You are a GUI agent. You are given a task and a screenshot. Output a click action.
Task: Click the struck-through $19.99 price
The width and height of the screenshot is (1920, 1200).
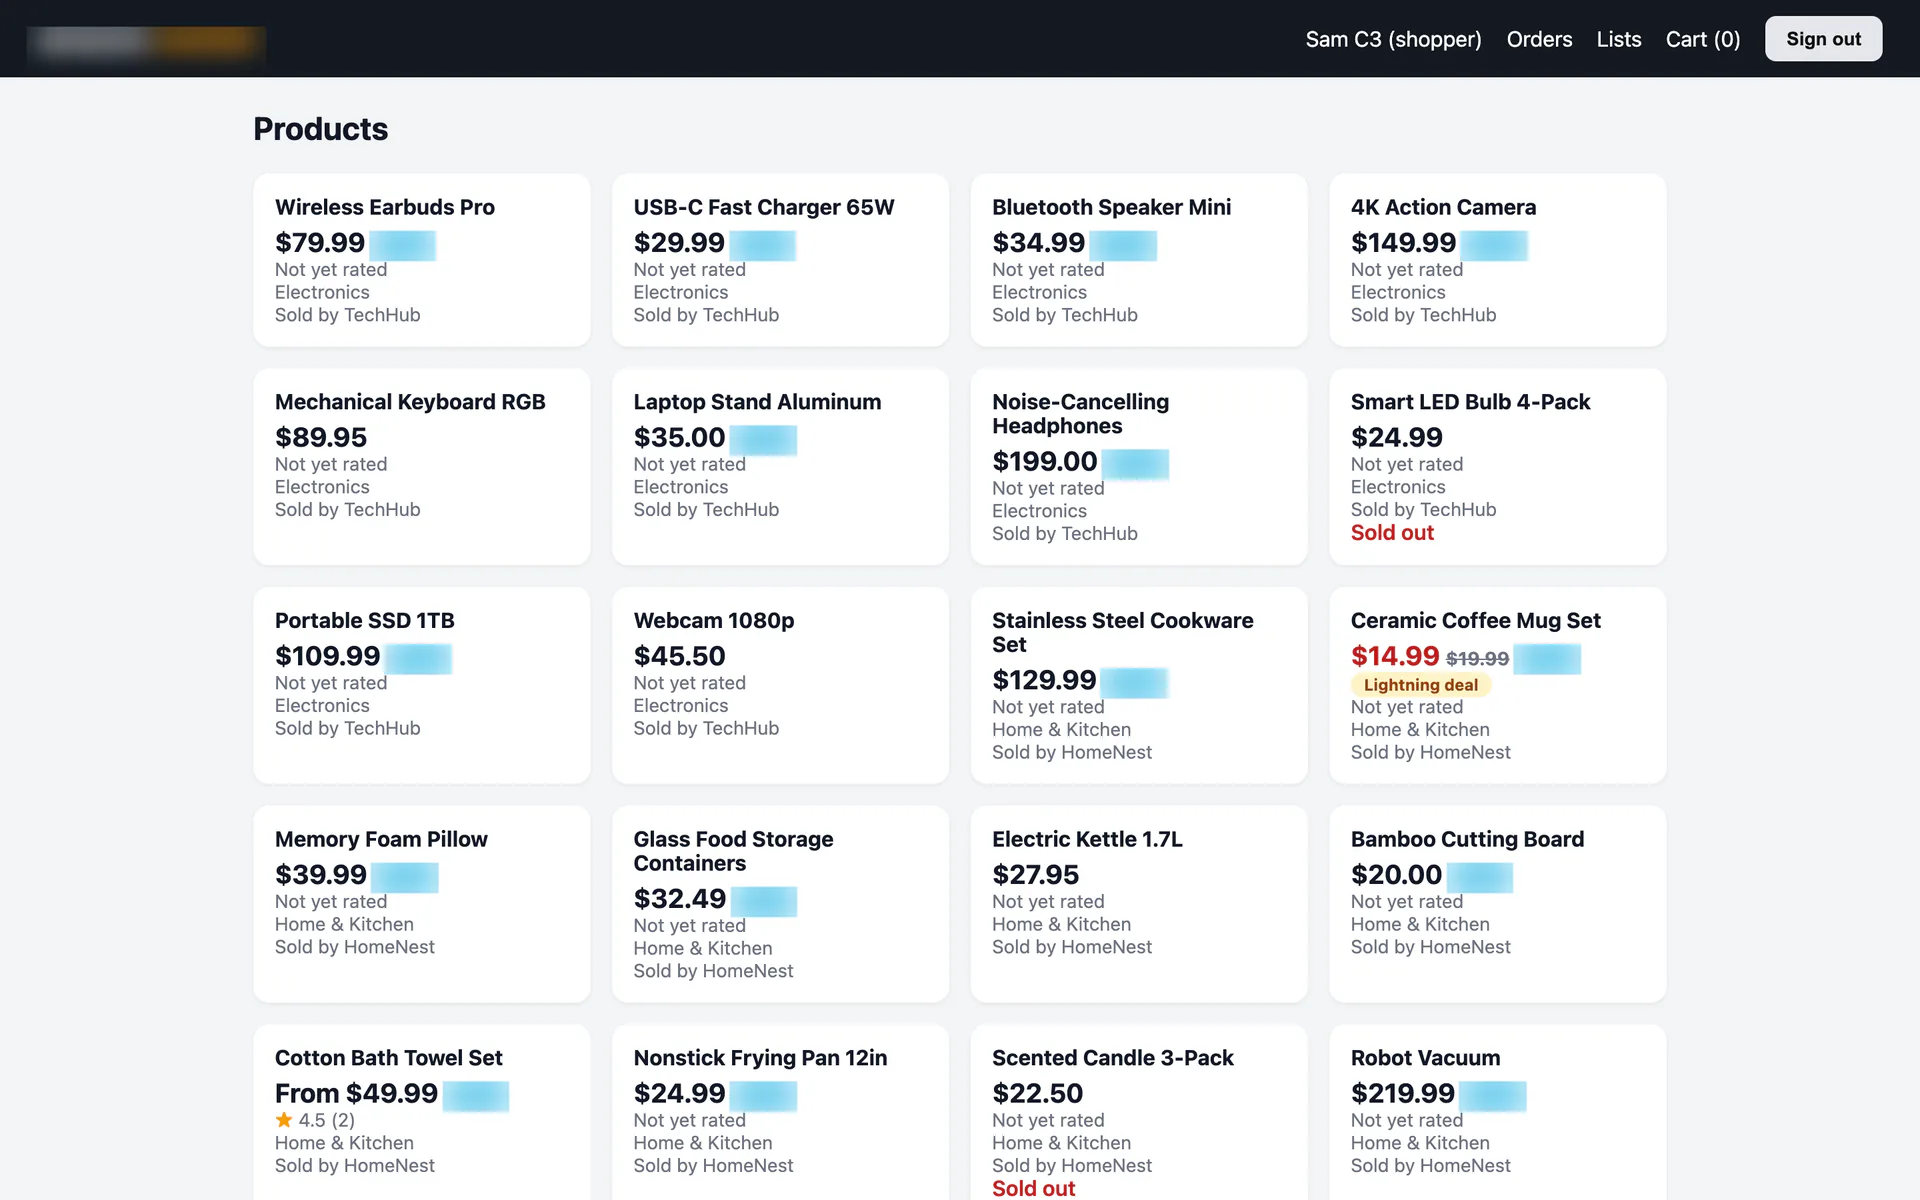click(x=1477, y=659)
